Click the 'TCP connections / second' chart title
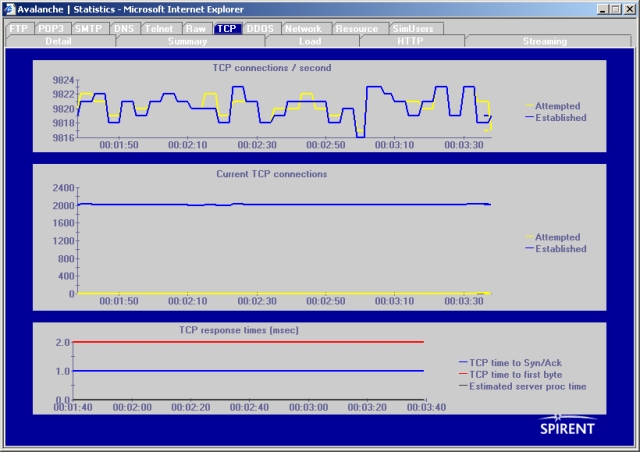The width and height of the screenshot is (640, 452). coord(272,68)
